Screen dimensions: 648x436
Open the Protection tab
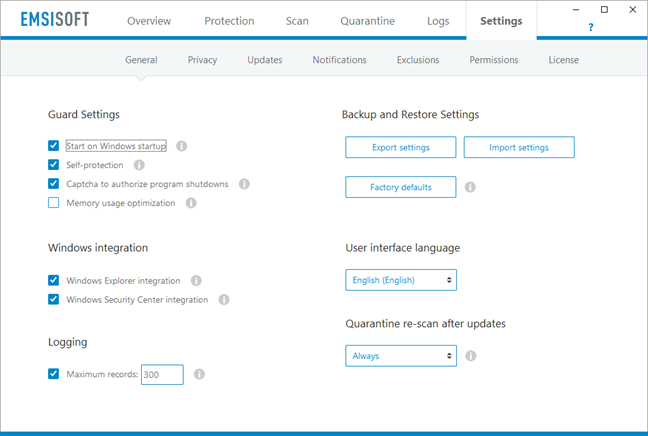229,21
